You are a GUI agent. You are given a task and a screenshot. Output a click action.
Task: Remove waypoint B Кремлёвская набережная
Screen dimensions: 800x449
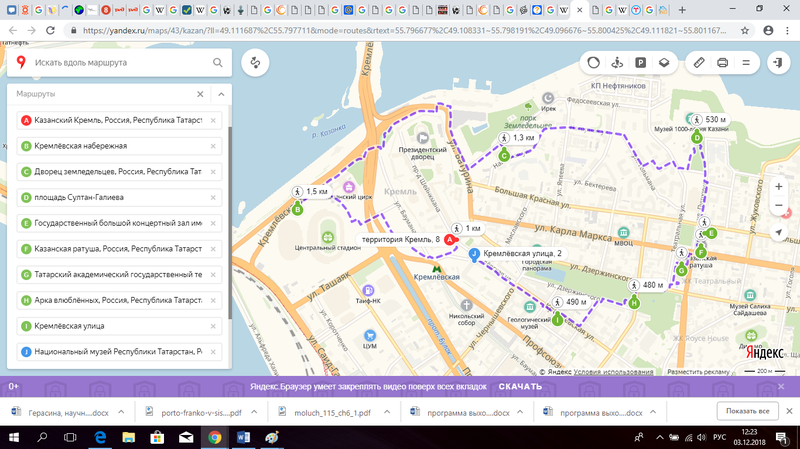coord(213,146)
